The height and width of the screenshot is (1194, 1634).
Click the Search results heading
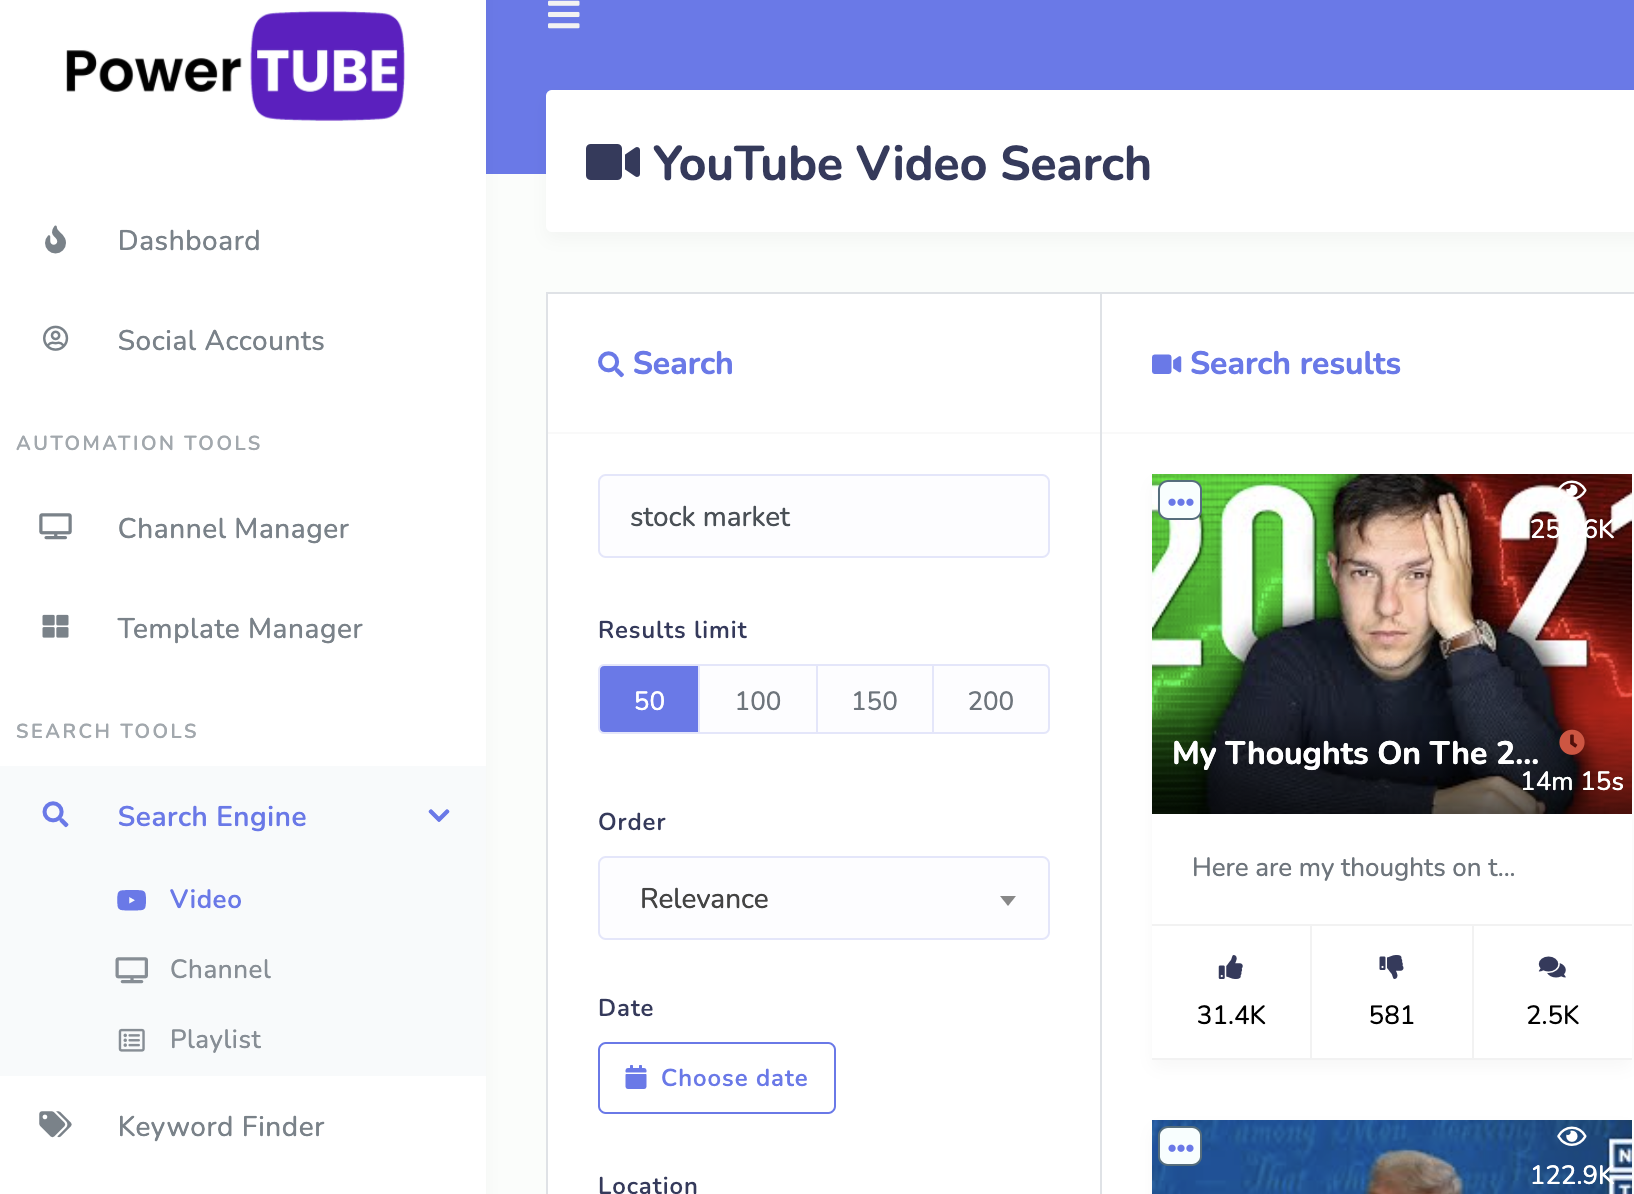(x=1276, y=363)
